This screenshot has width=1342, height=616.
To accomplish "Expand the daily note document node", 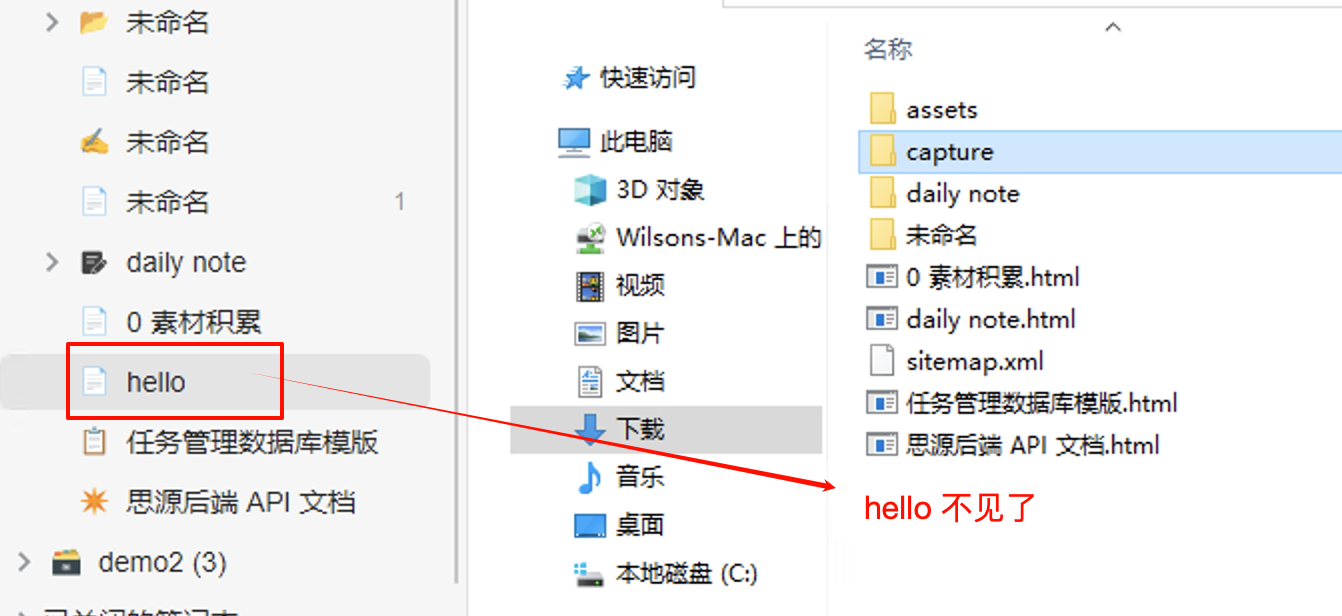I will (52, 262).
